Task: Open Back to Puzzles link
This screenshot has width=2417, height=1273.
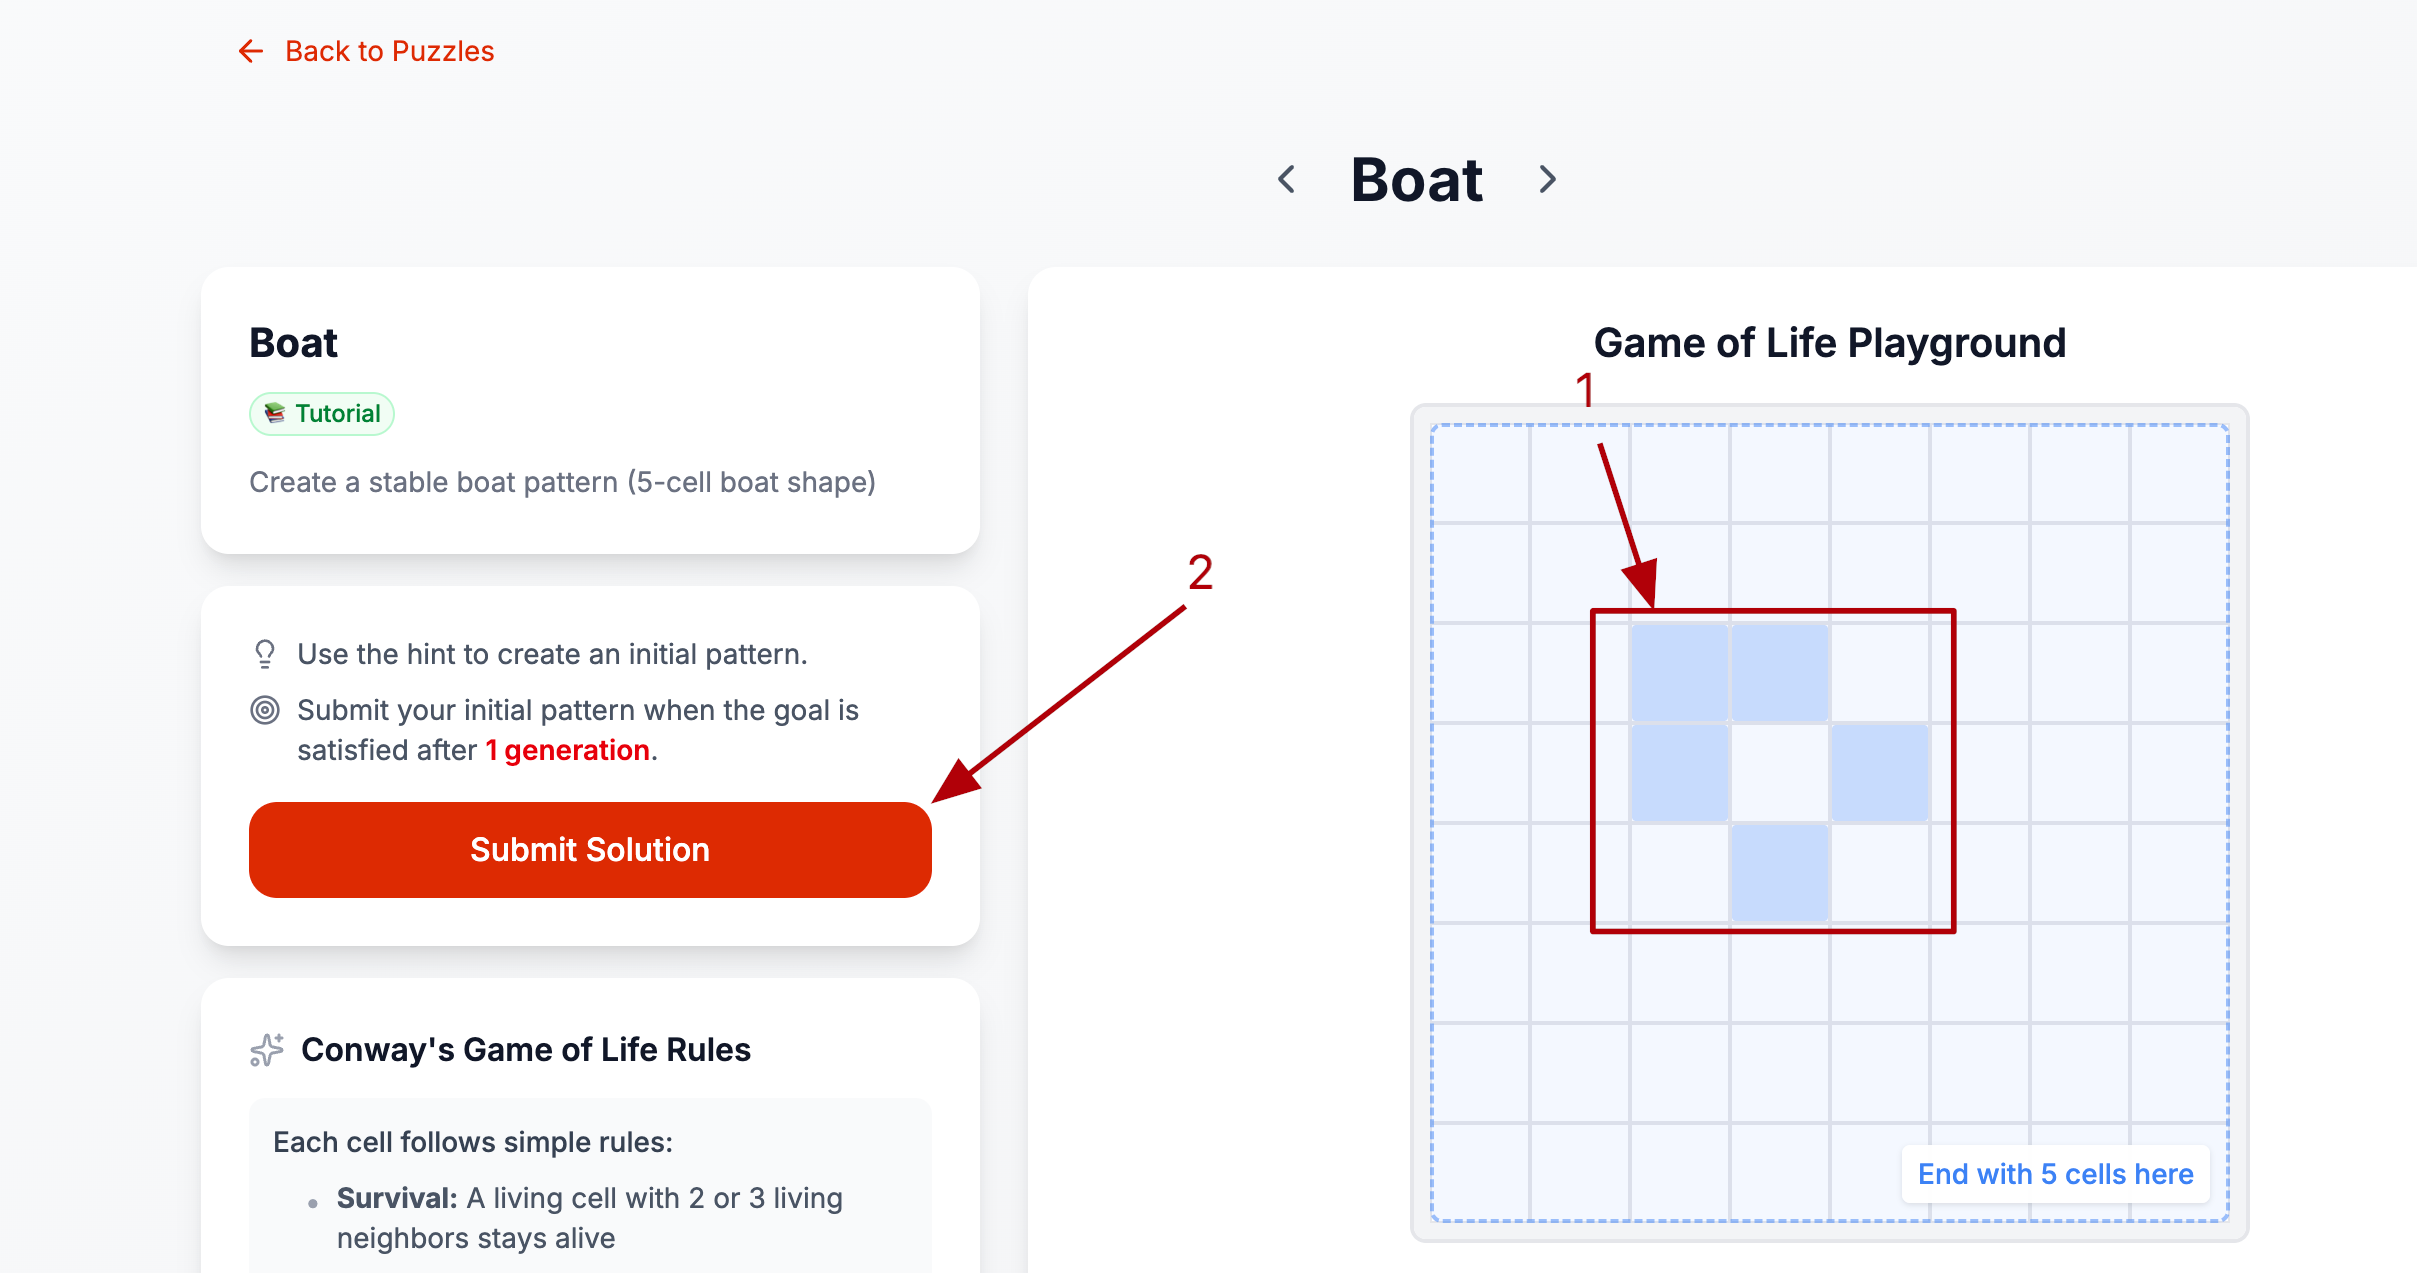Action: 367,51
